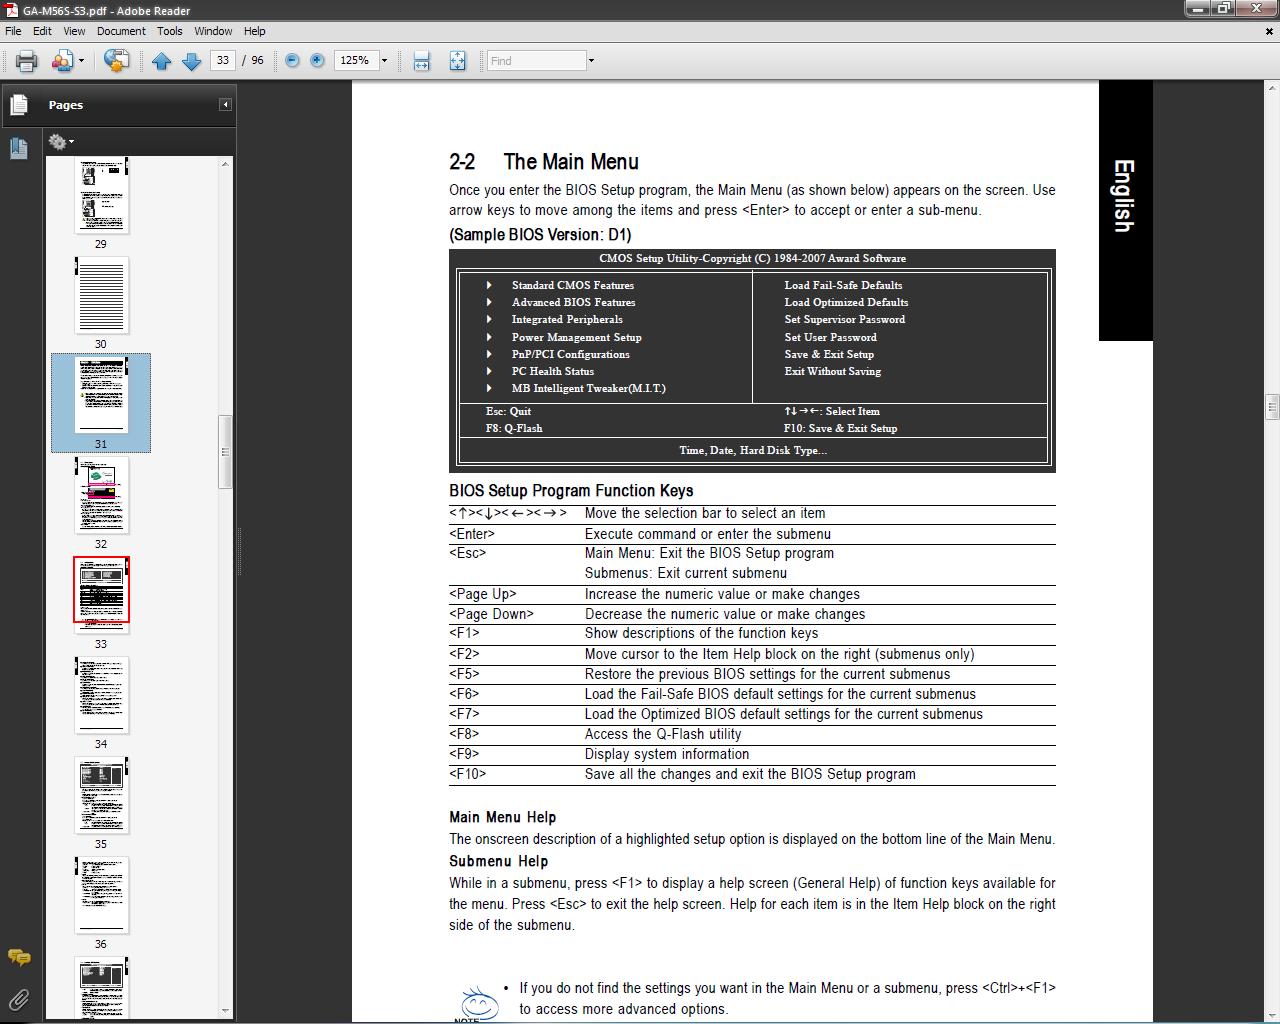This screenshot has height=1024, width=1280.
Task: Open the Tools menu
Action: [170, 31]
